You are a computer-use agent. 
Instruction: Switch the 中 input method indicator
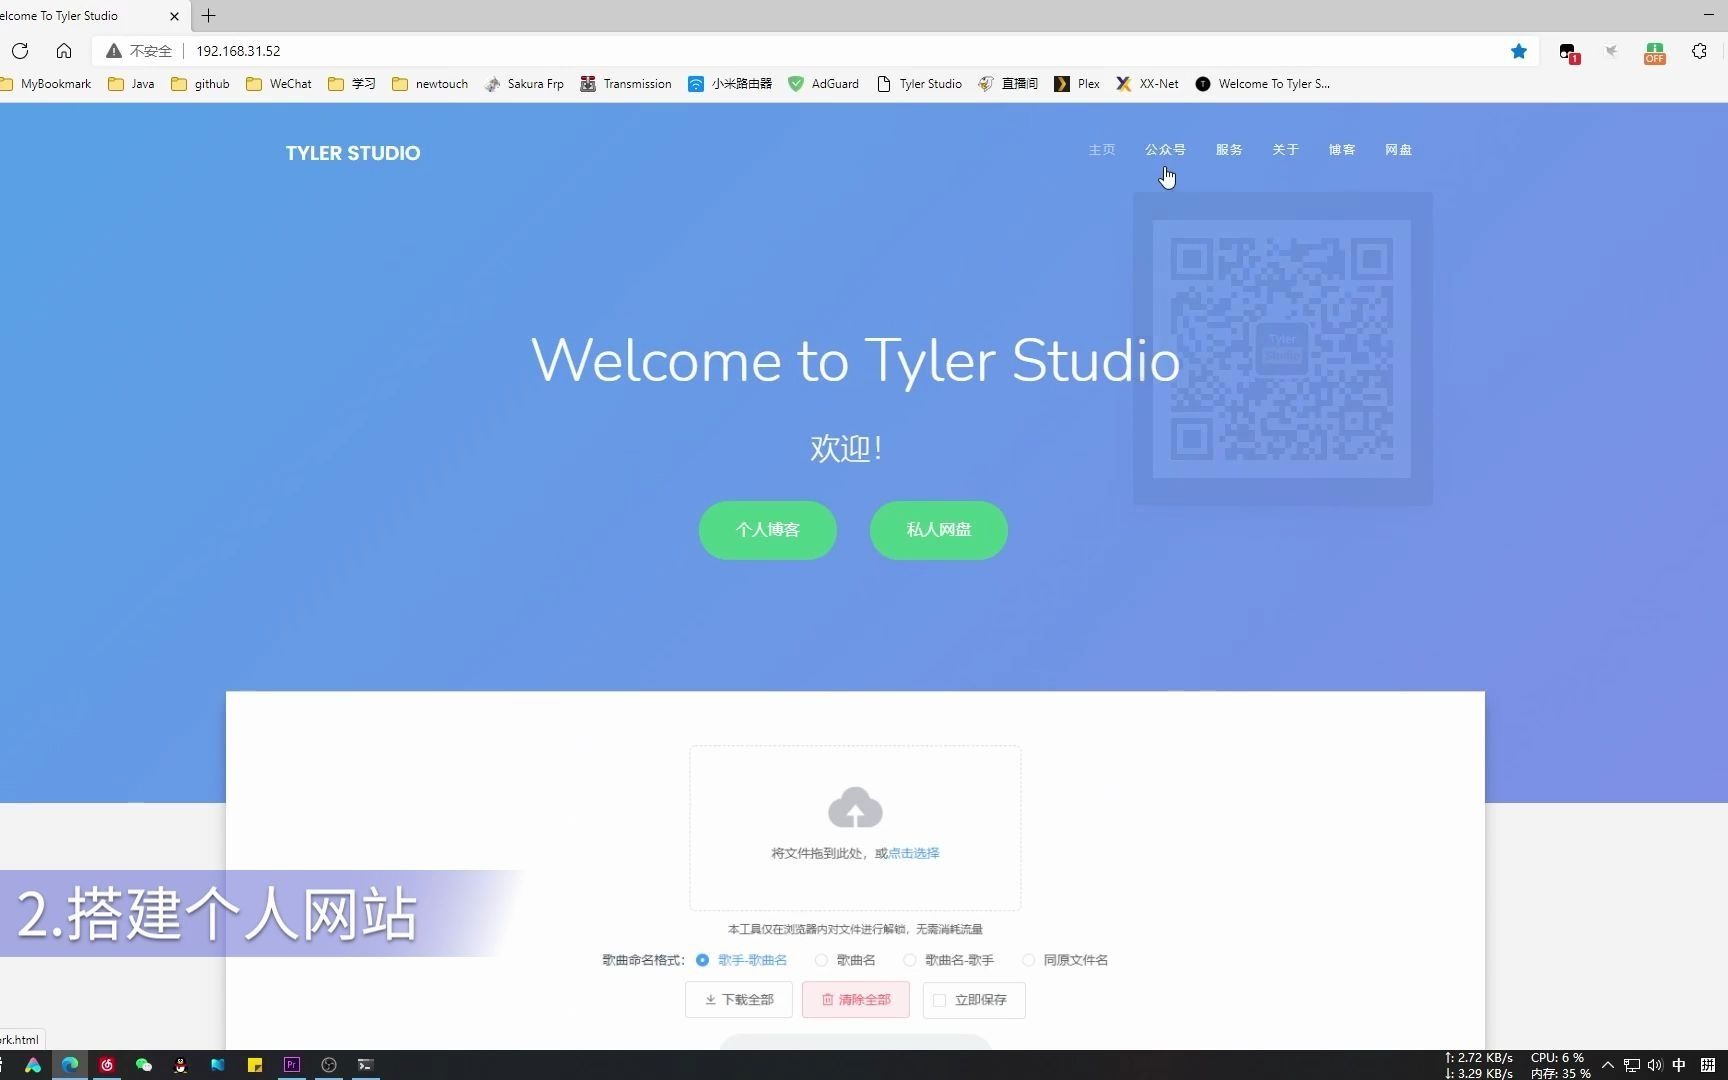point(1679,1065)
